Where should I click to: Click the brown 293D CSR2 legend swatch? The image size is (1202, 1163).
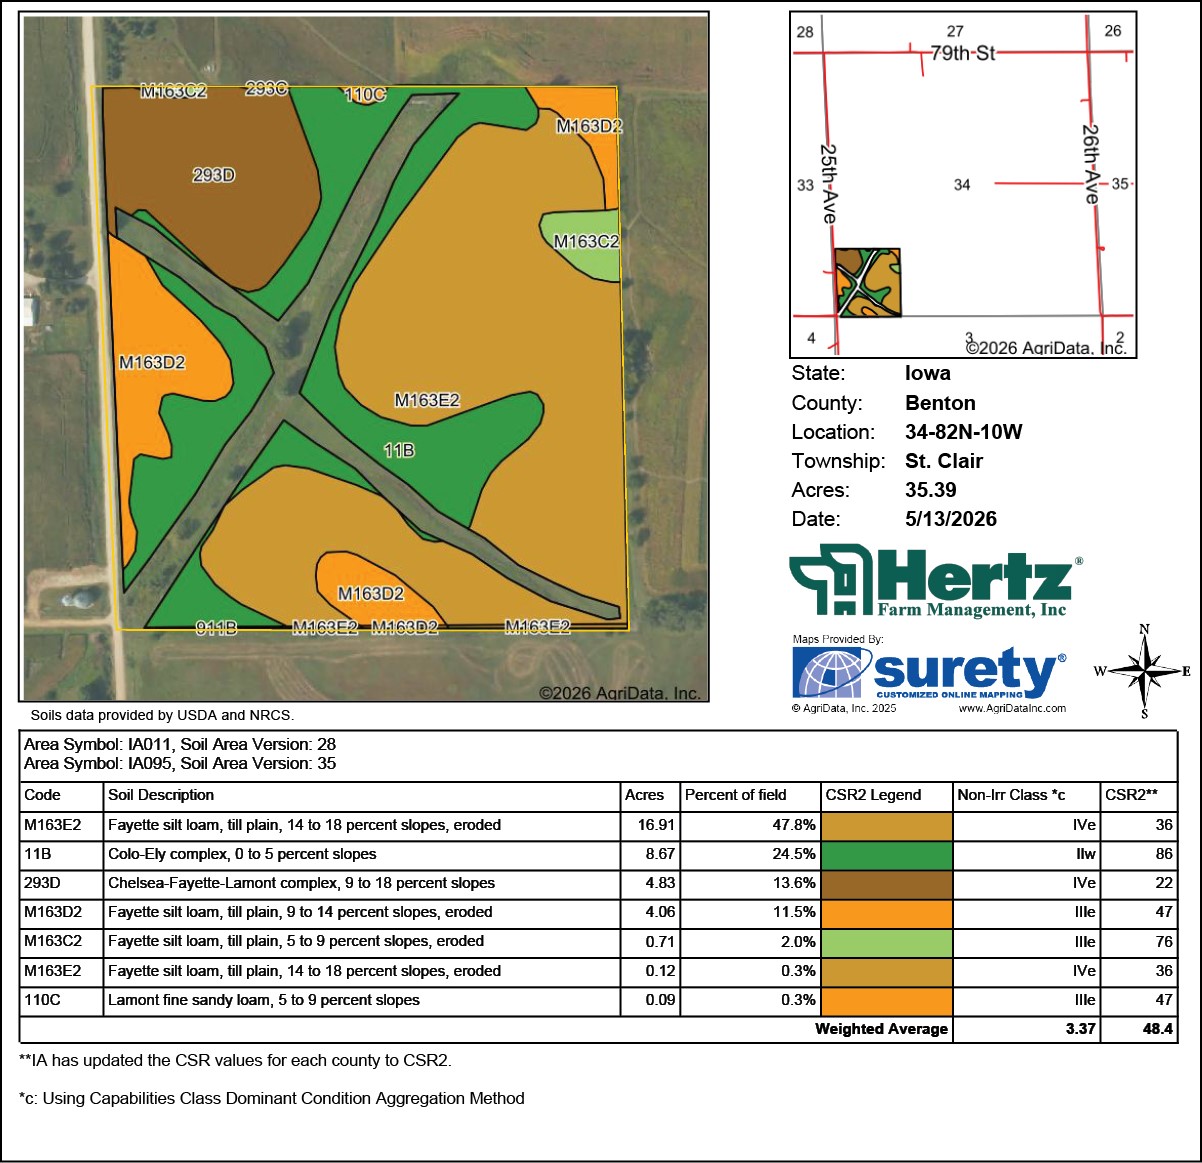(x=887, y=884)
